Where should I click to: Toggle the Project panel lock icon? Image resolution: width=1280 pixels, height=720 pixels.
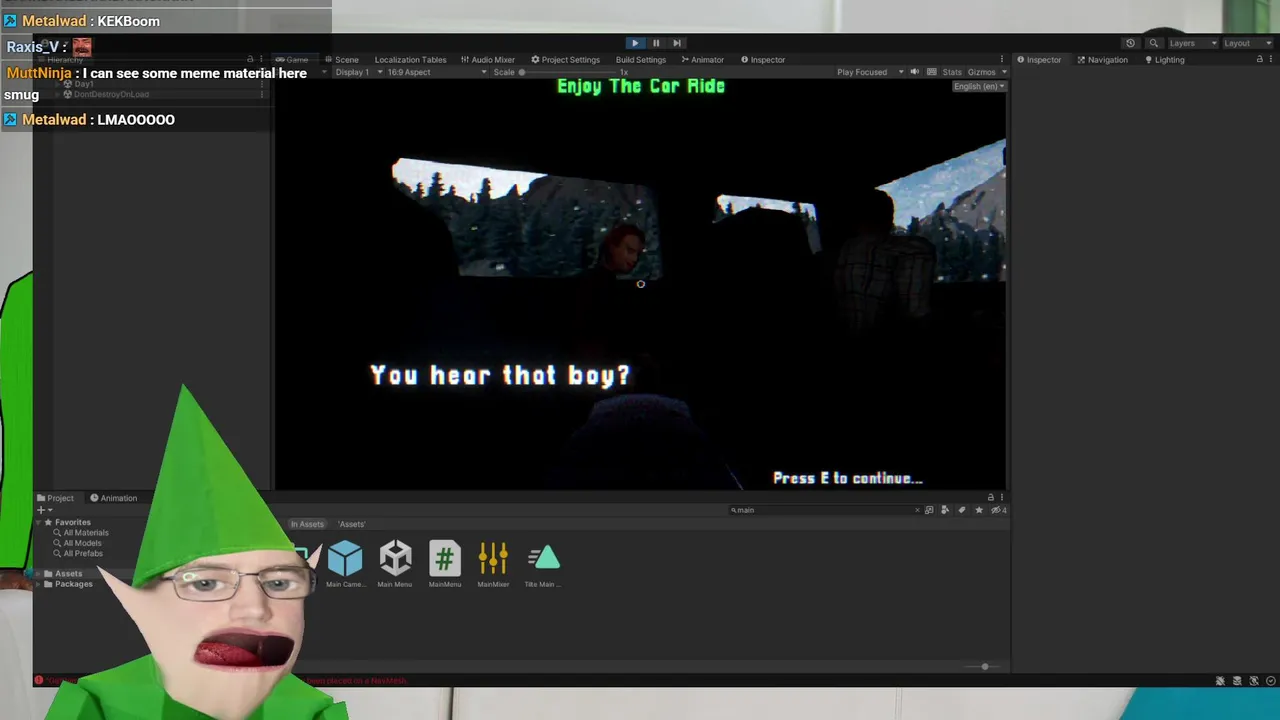tap(991, 498)
